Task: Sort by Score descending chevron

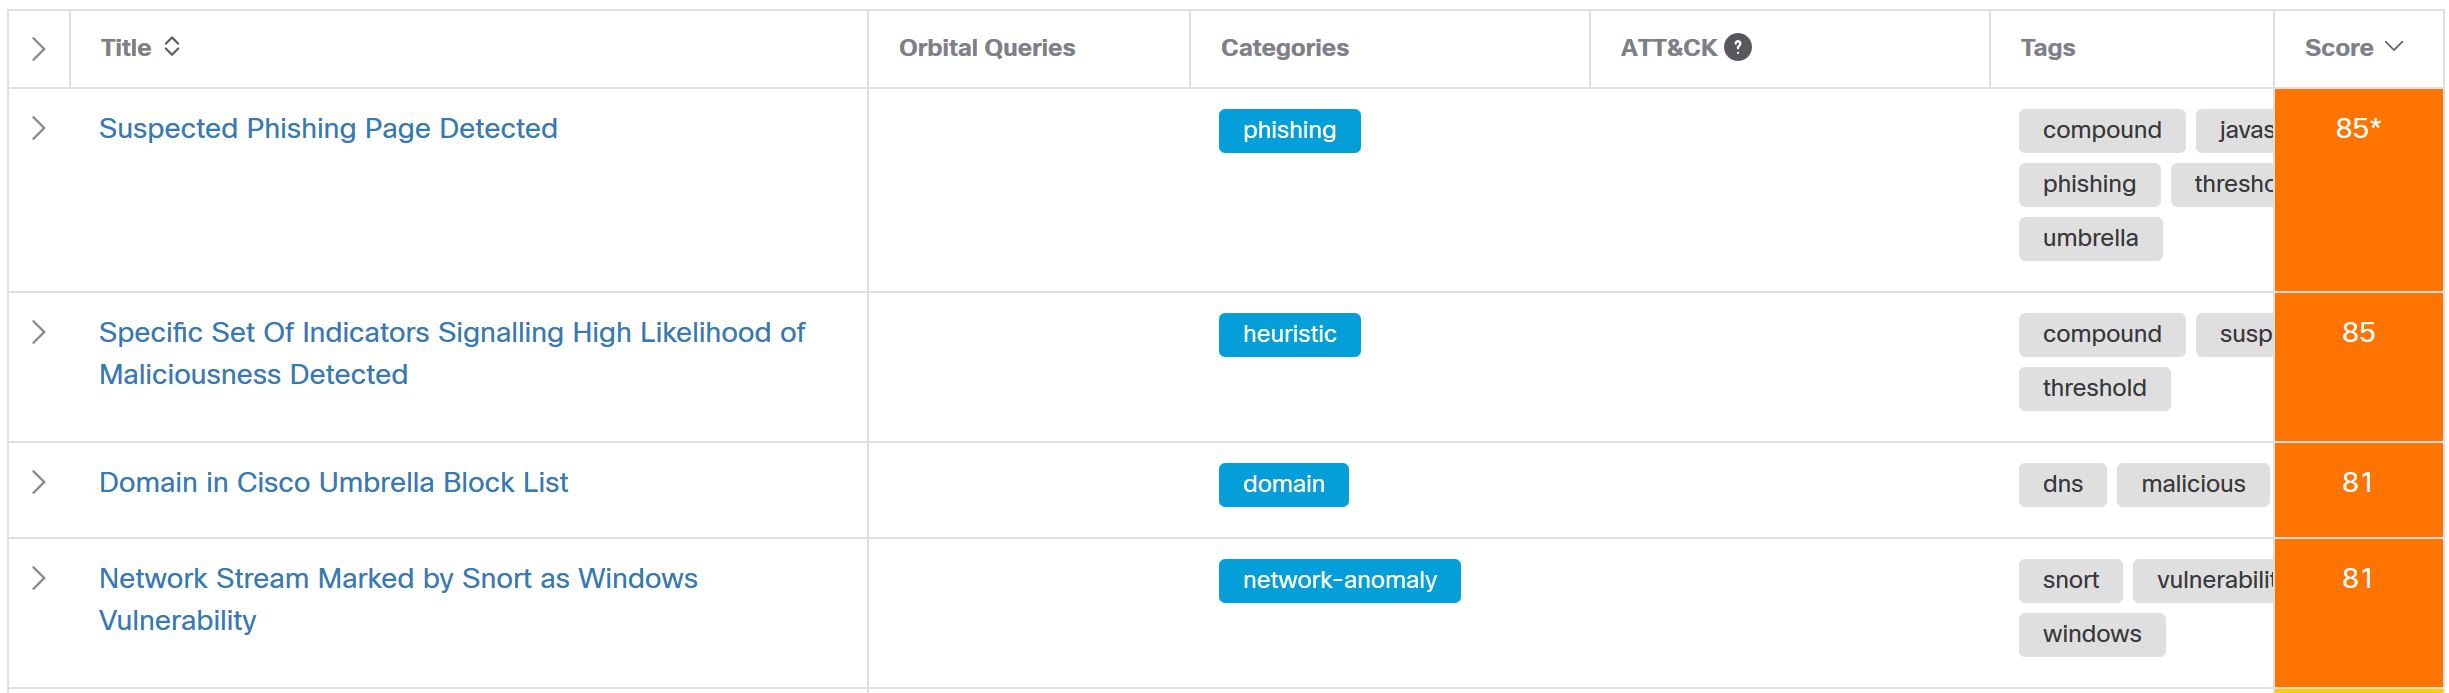Action: click(x=2393, y=47)
